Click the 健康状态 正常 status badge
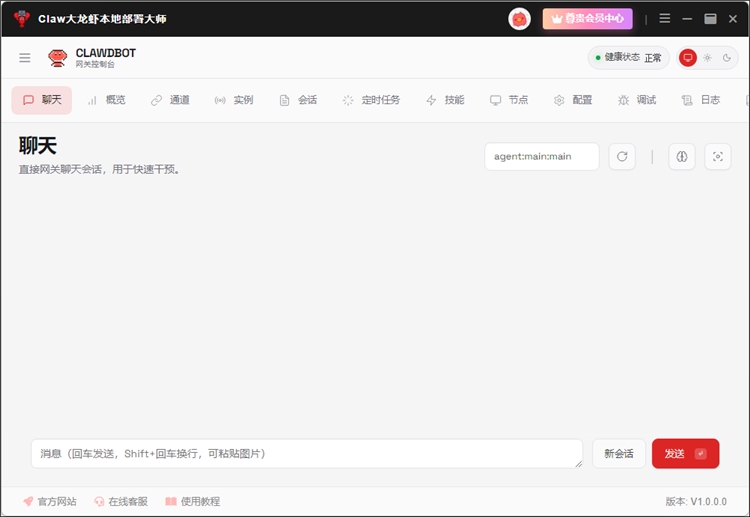This screenshot has height=517, width=750. 629,58
